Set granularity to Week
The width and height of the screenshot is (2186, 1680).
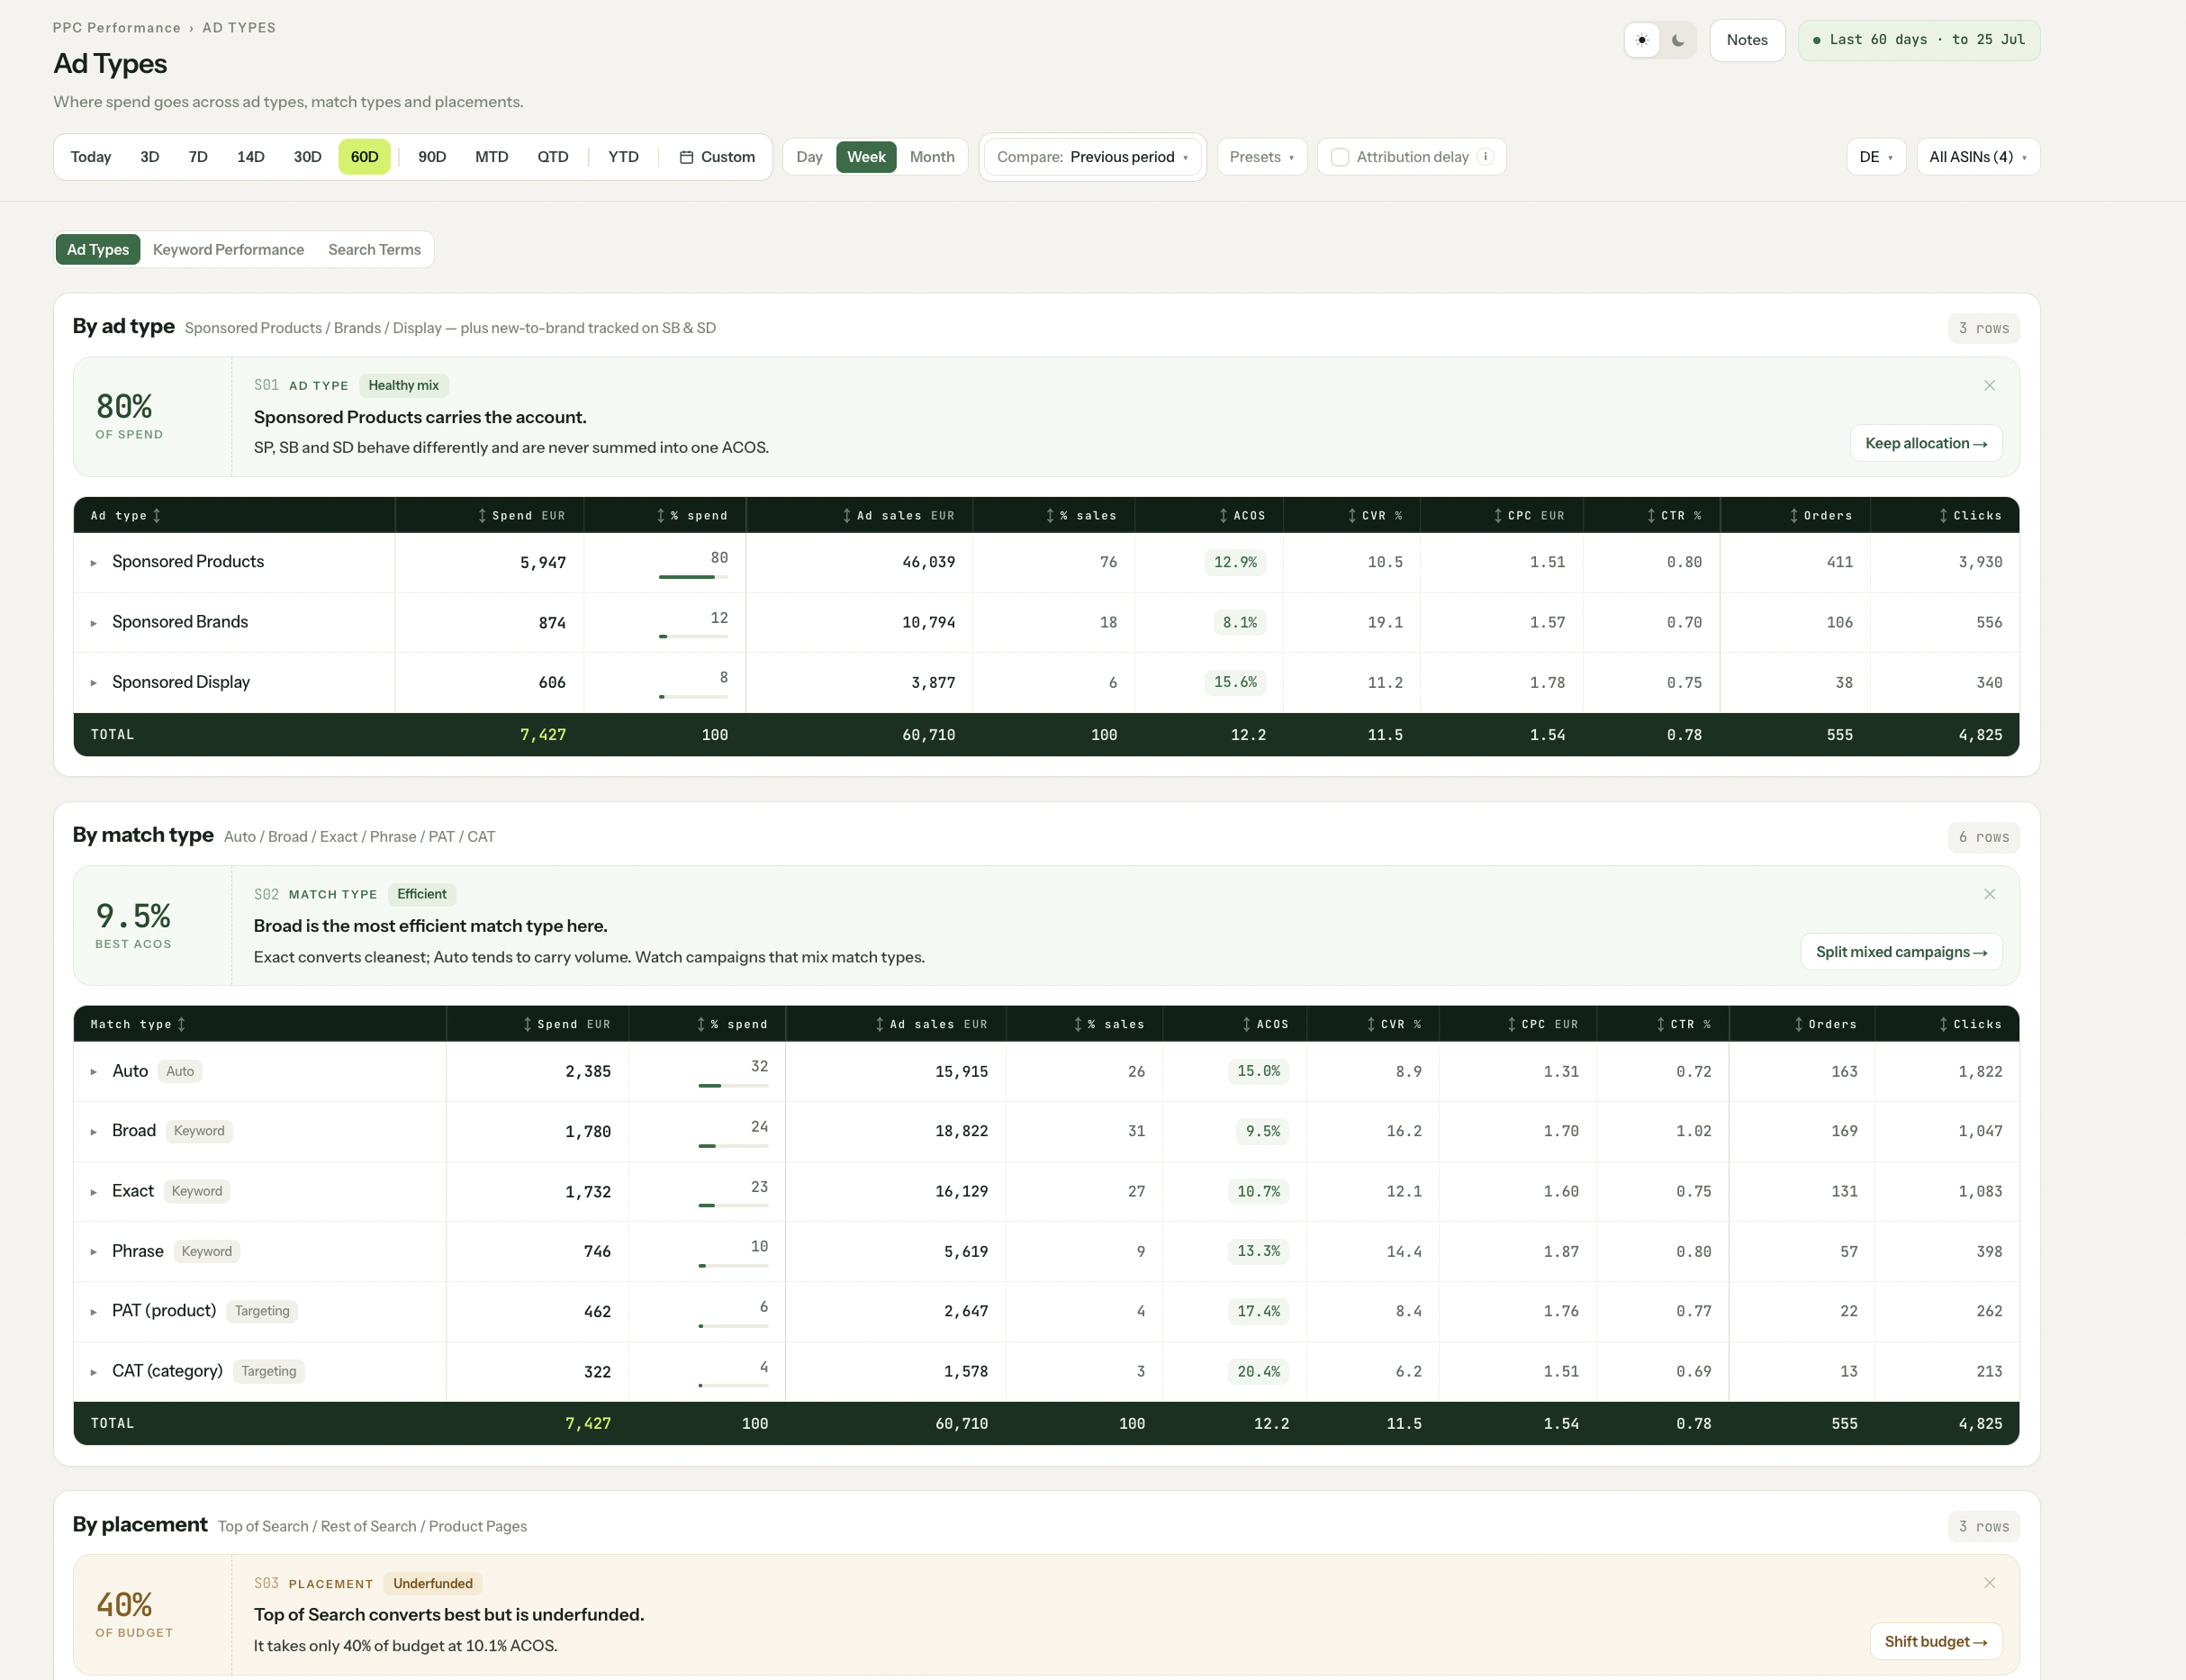click(866, 157)
